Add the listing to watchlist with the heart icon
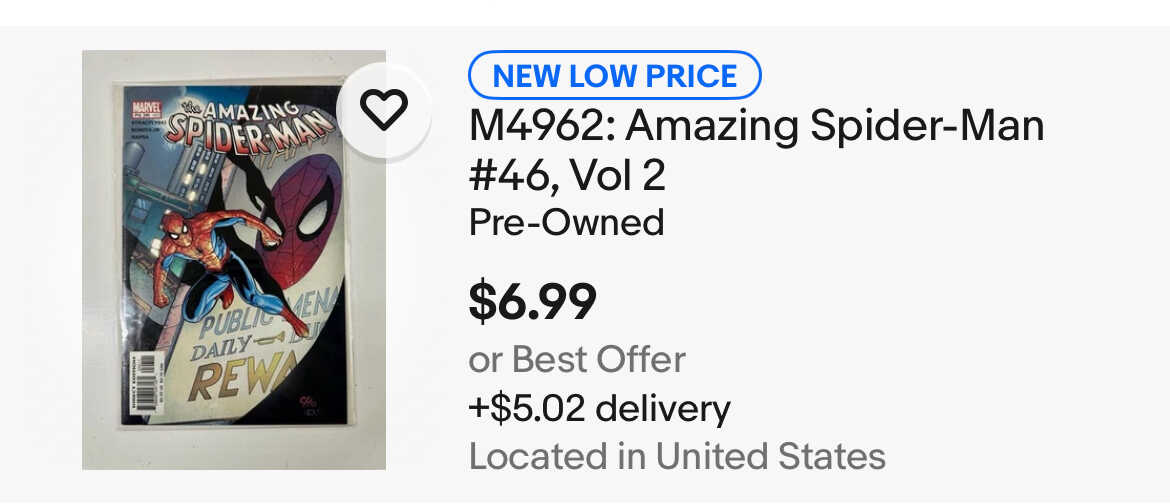The width and height of the screenshot is (1170, 504). (384, 109)
